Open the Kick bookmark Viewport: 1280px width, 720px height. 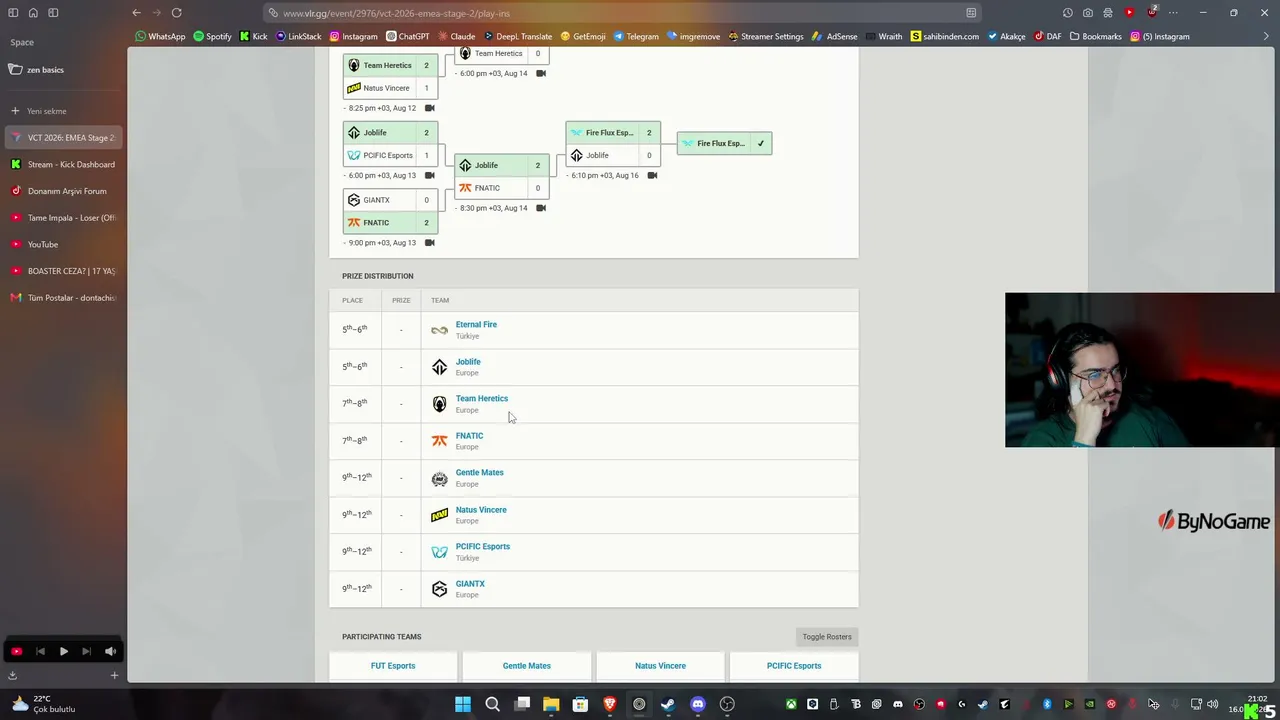click(253, 36)
